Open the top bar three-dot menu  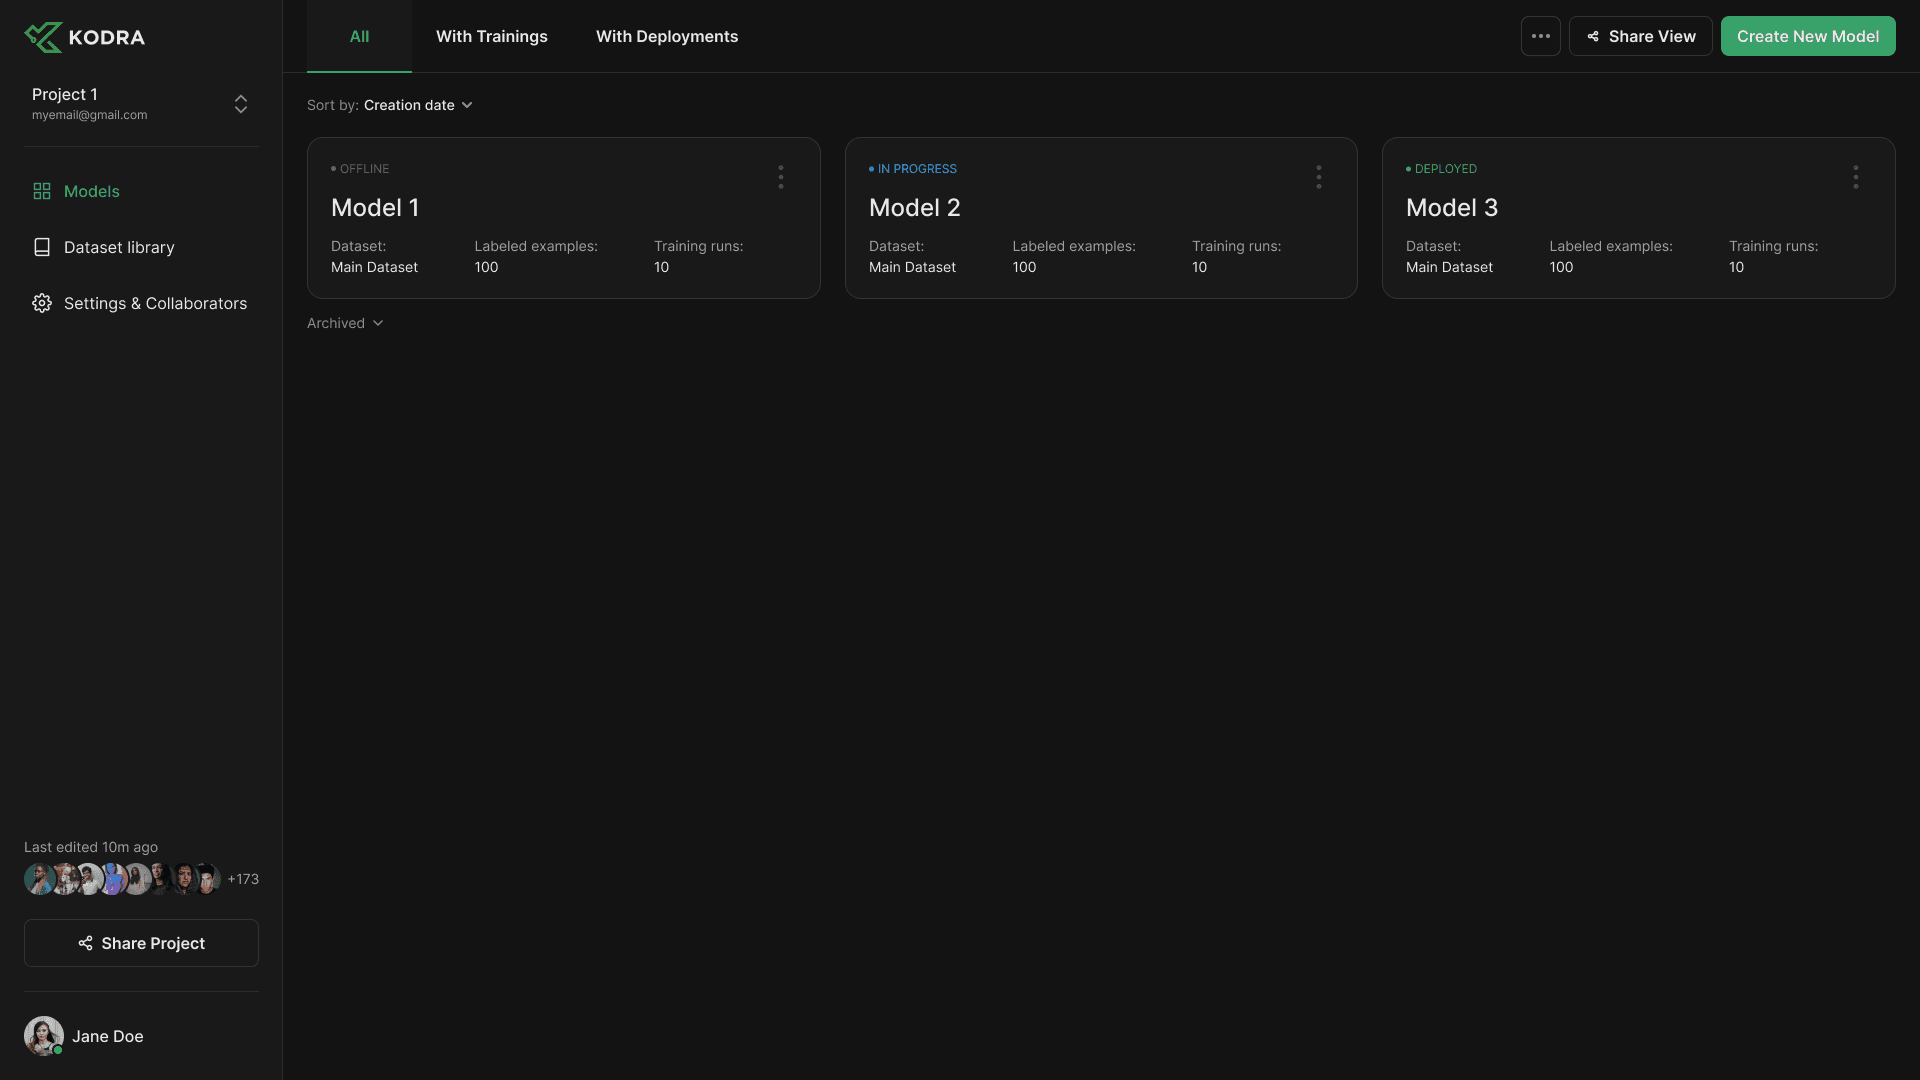1541,36
